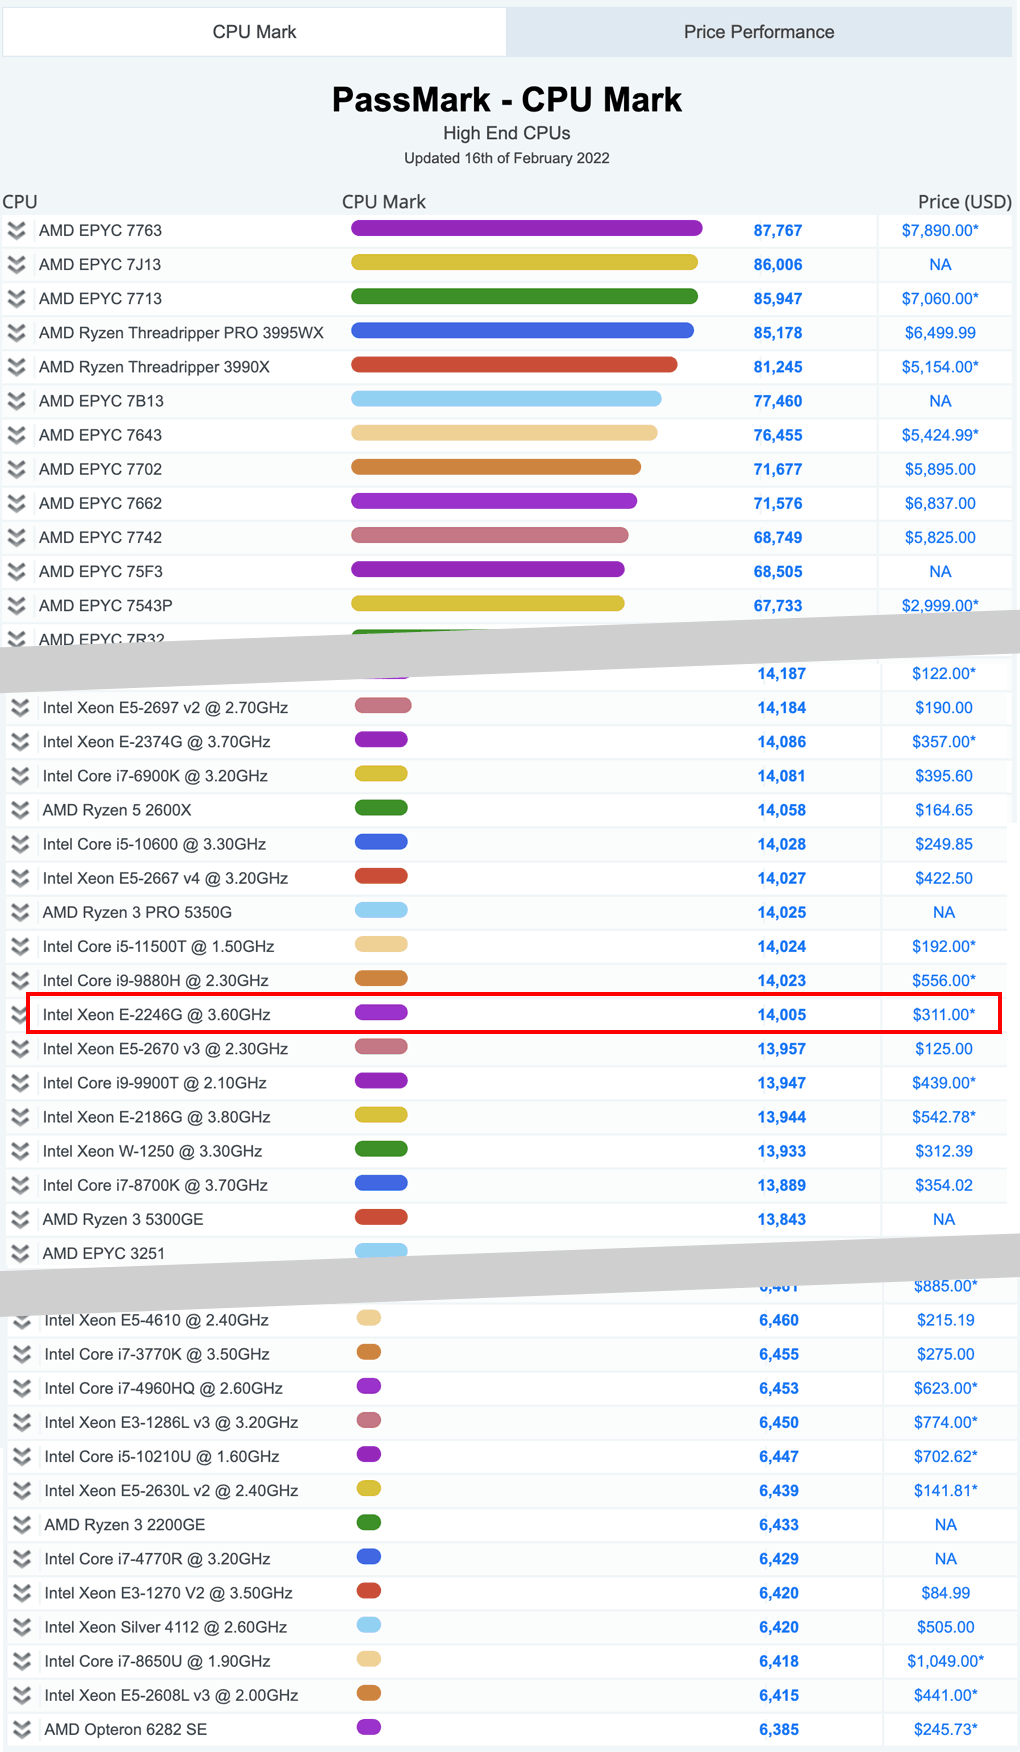Expand details for AMD Ryzen Threadripper 3990X
Image resolution: width=1020 pixels, height=1752 pixels.
pos(17,367)
